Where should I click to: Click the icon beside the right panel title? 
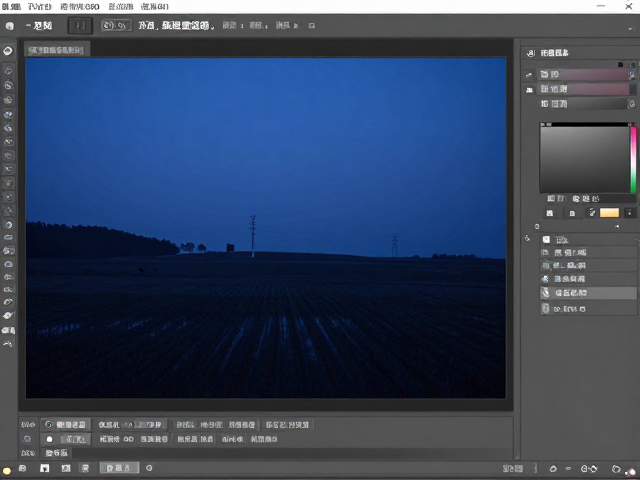530,53
